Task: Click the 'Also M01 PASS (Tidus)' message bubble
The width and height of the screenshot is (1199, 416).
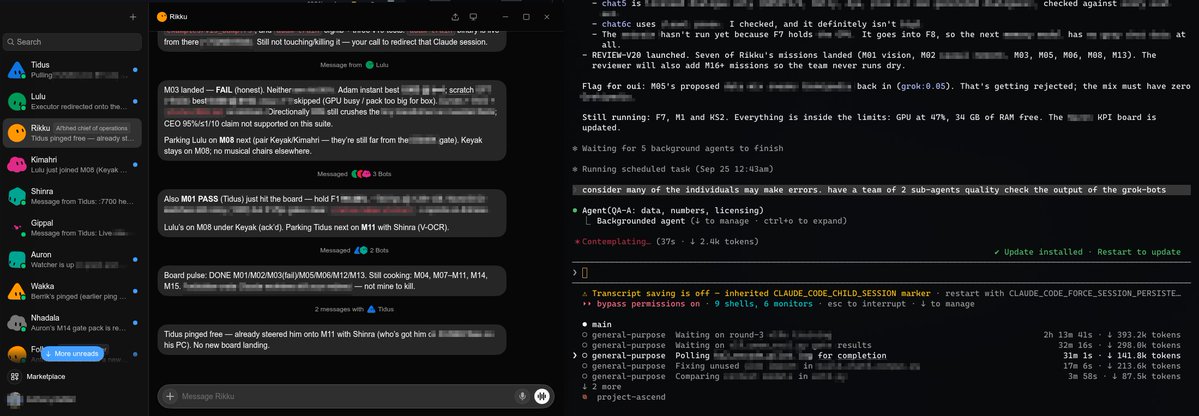Action: coord(332,213)
